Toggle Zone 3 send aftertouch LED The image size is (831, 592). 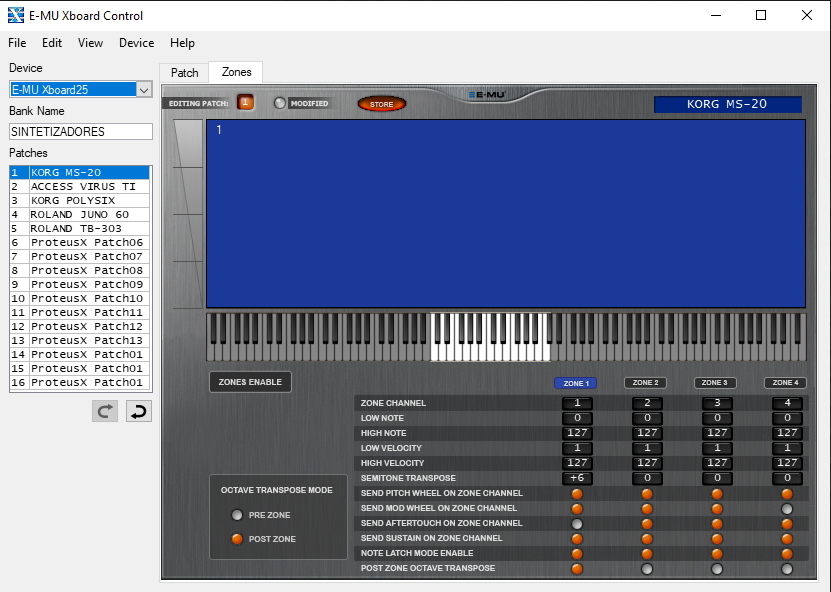click(x=717, y=524)
